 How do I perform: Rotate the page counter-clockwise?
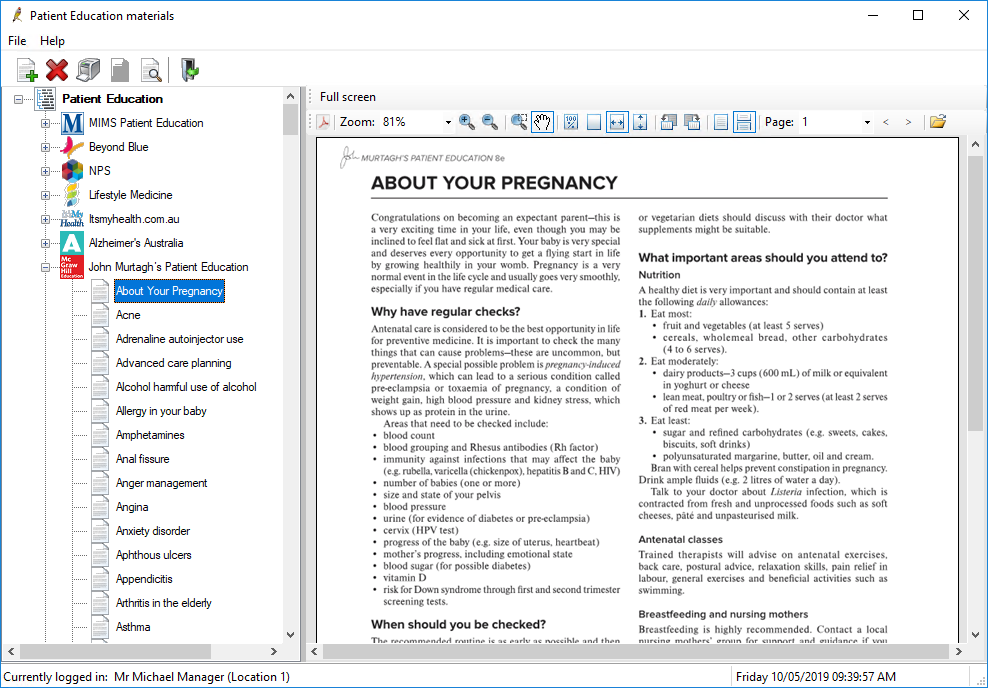pyautogui.click(x=669, y=122)
